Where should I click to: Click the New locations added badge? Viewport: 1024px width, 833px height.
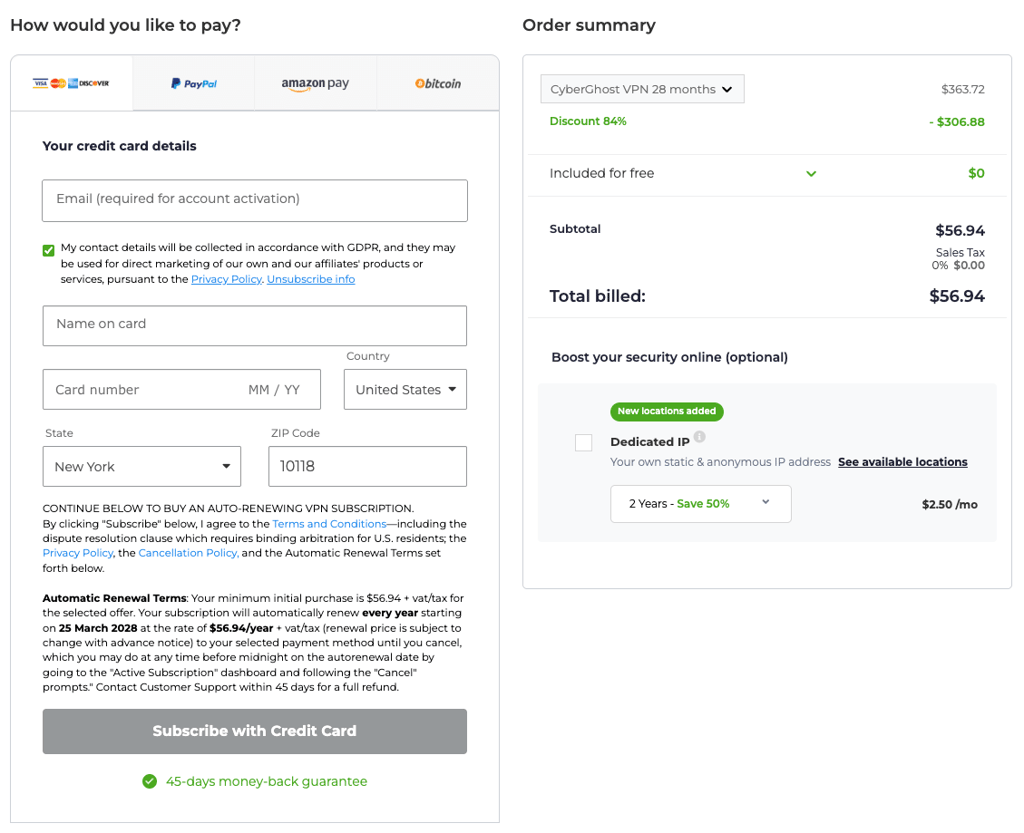point(667,411)
